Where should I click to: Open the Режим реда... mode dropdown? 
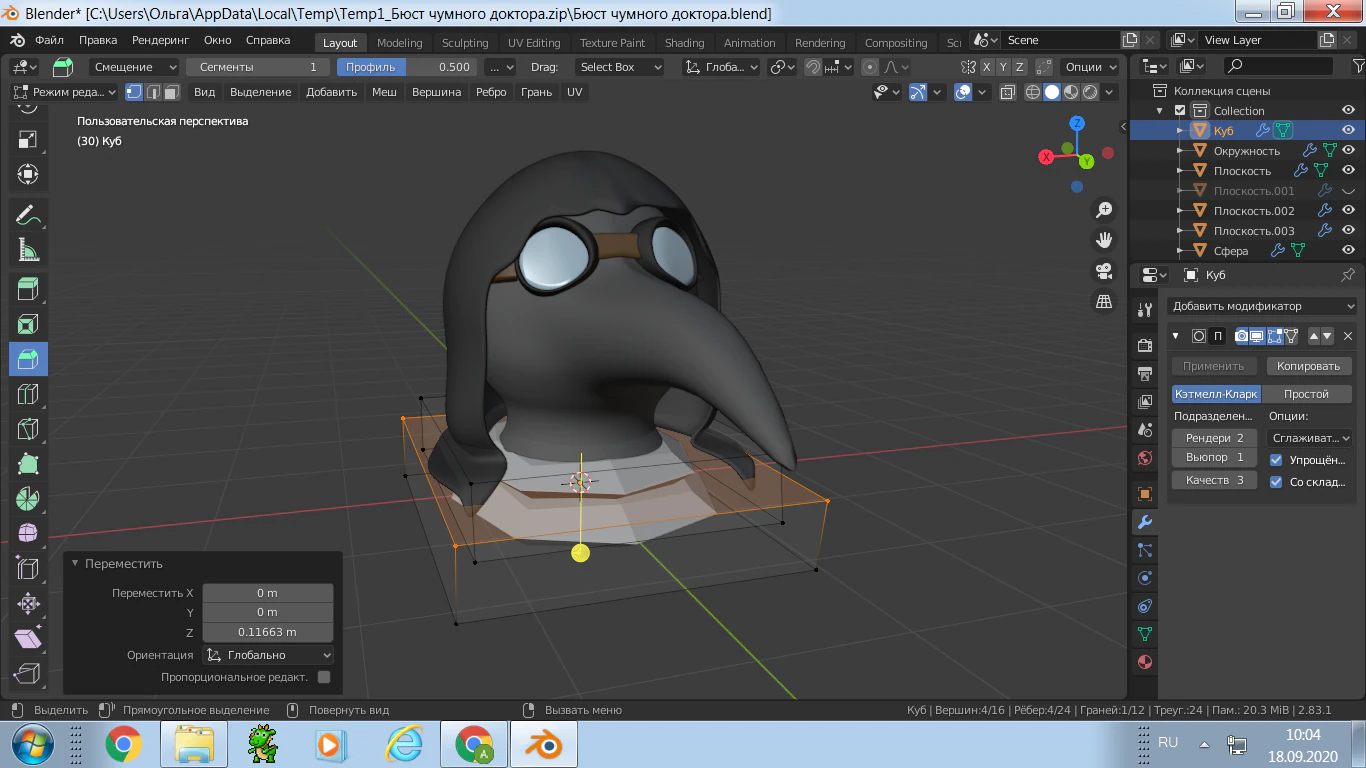64,92
